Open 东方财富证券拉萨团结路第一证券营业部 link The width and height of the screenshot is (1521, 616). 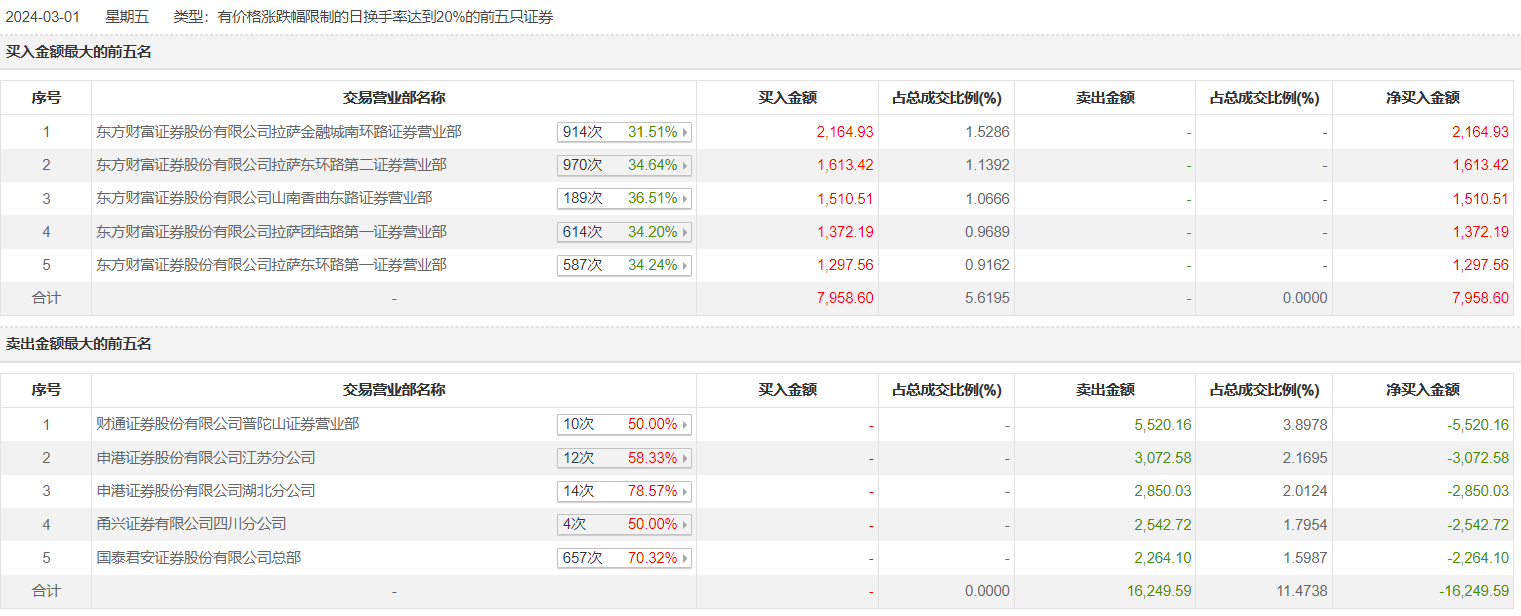pyautogui.click(x=271, y=232)
